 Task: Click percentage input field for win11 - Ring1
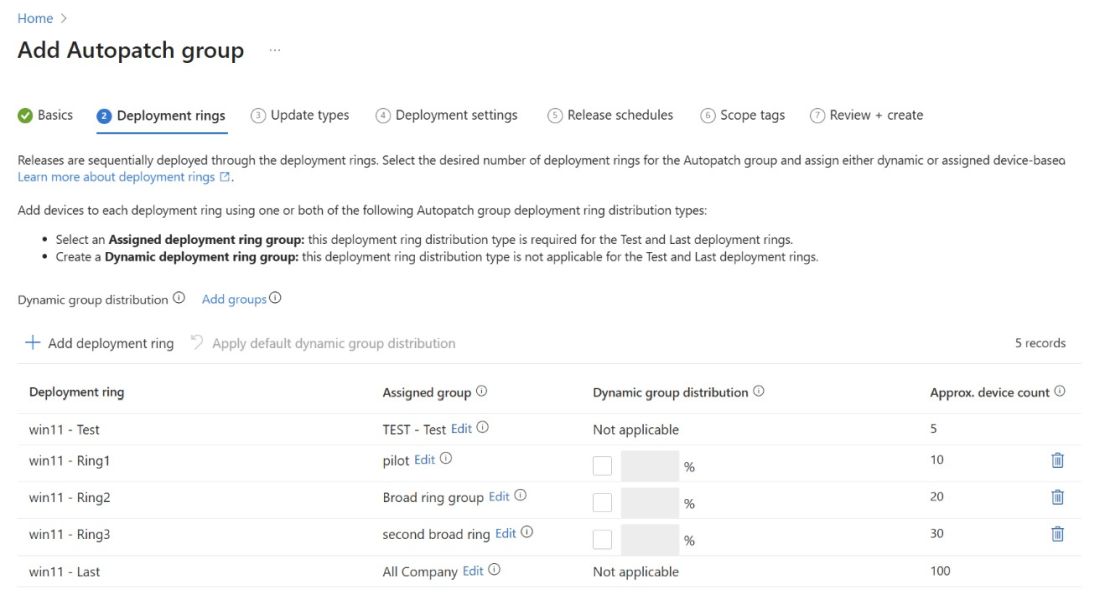point(650,466)
